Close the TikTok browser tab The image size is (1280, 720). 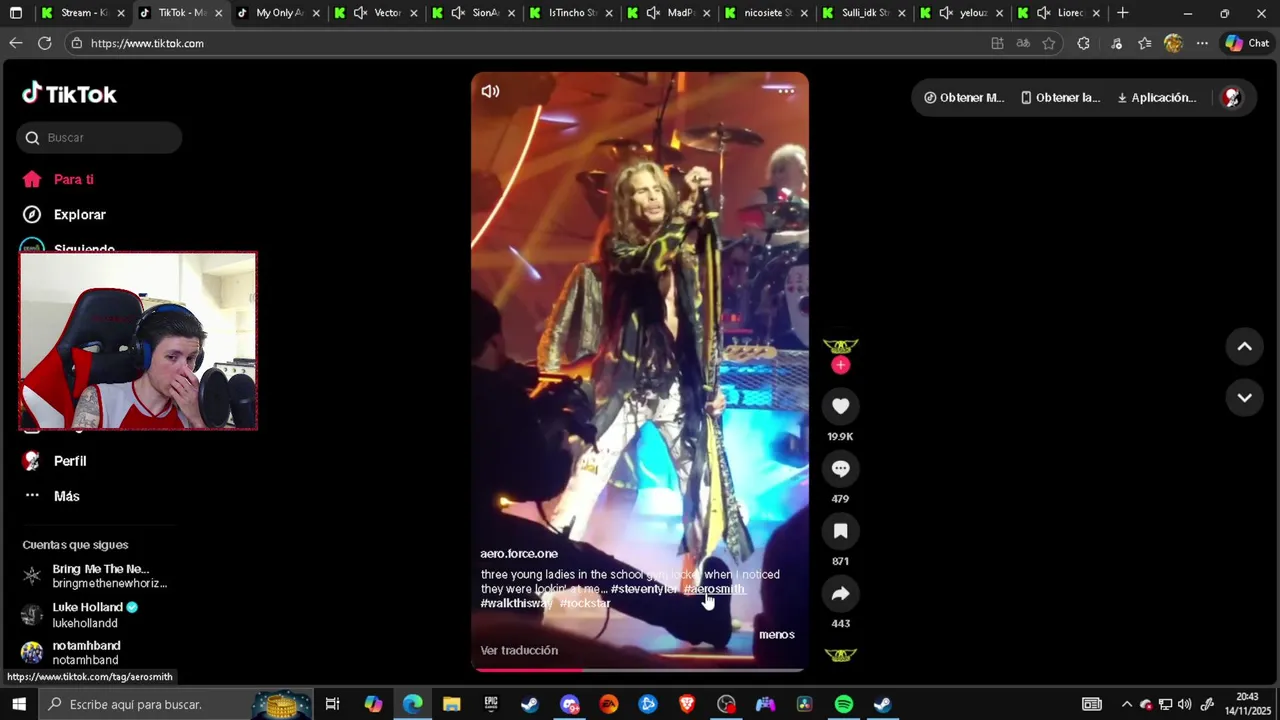tap(219, 13)
